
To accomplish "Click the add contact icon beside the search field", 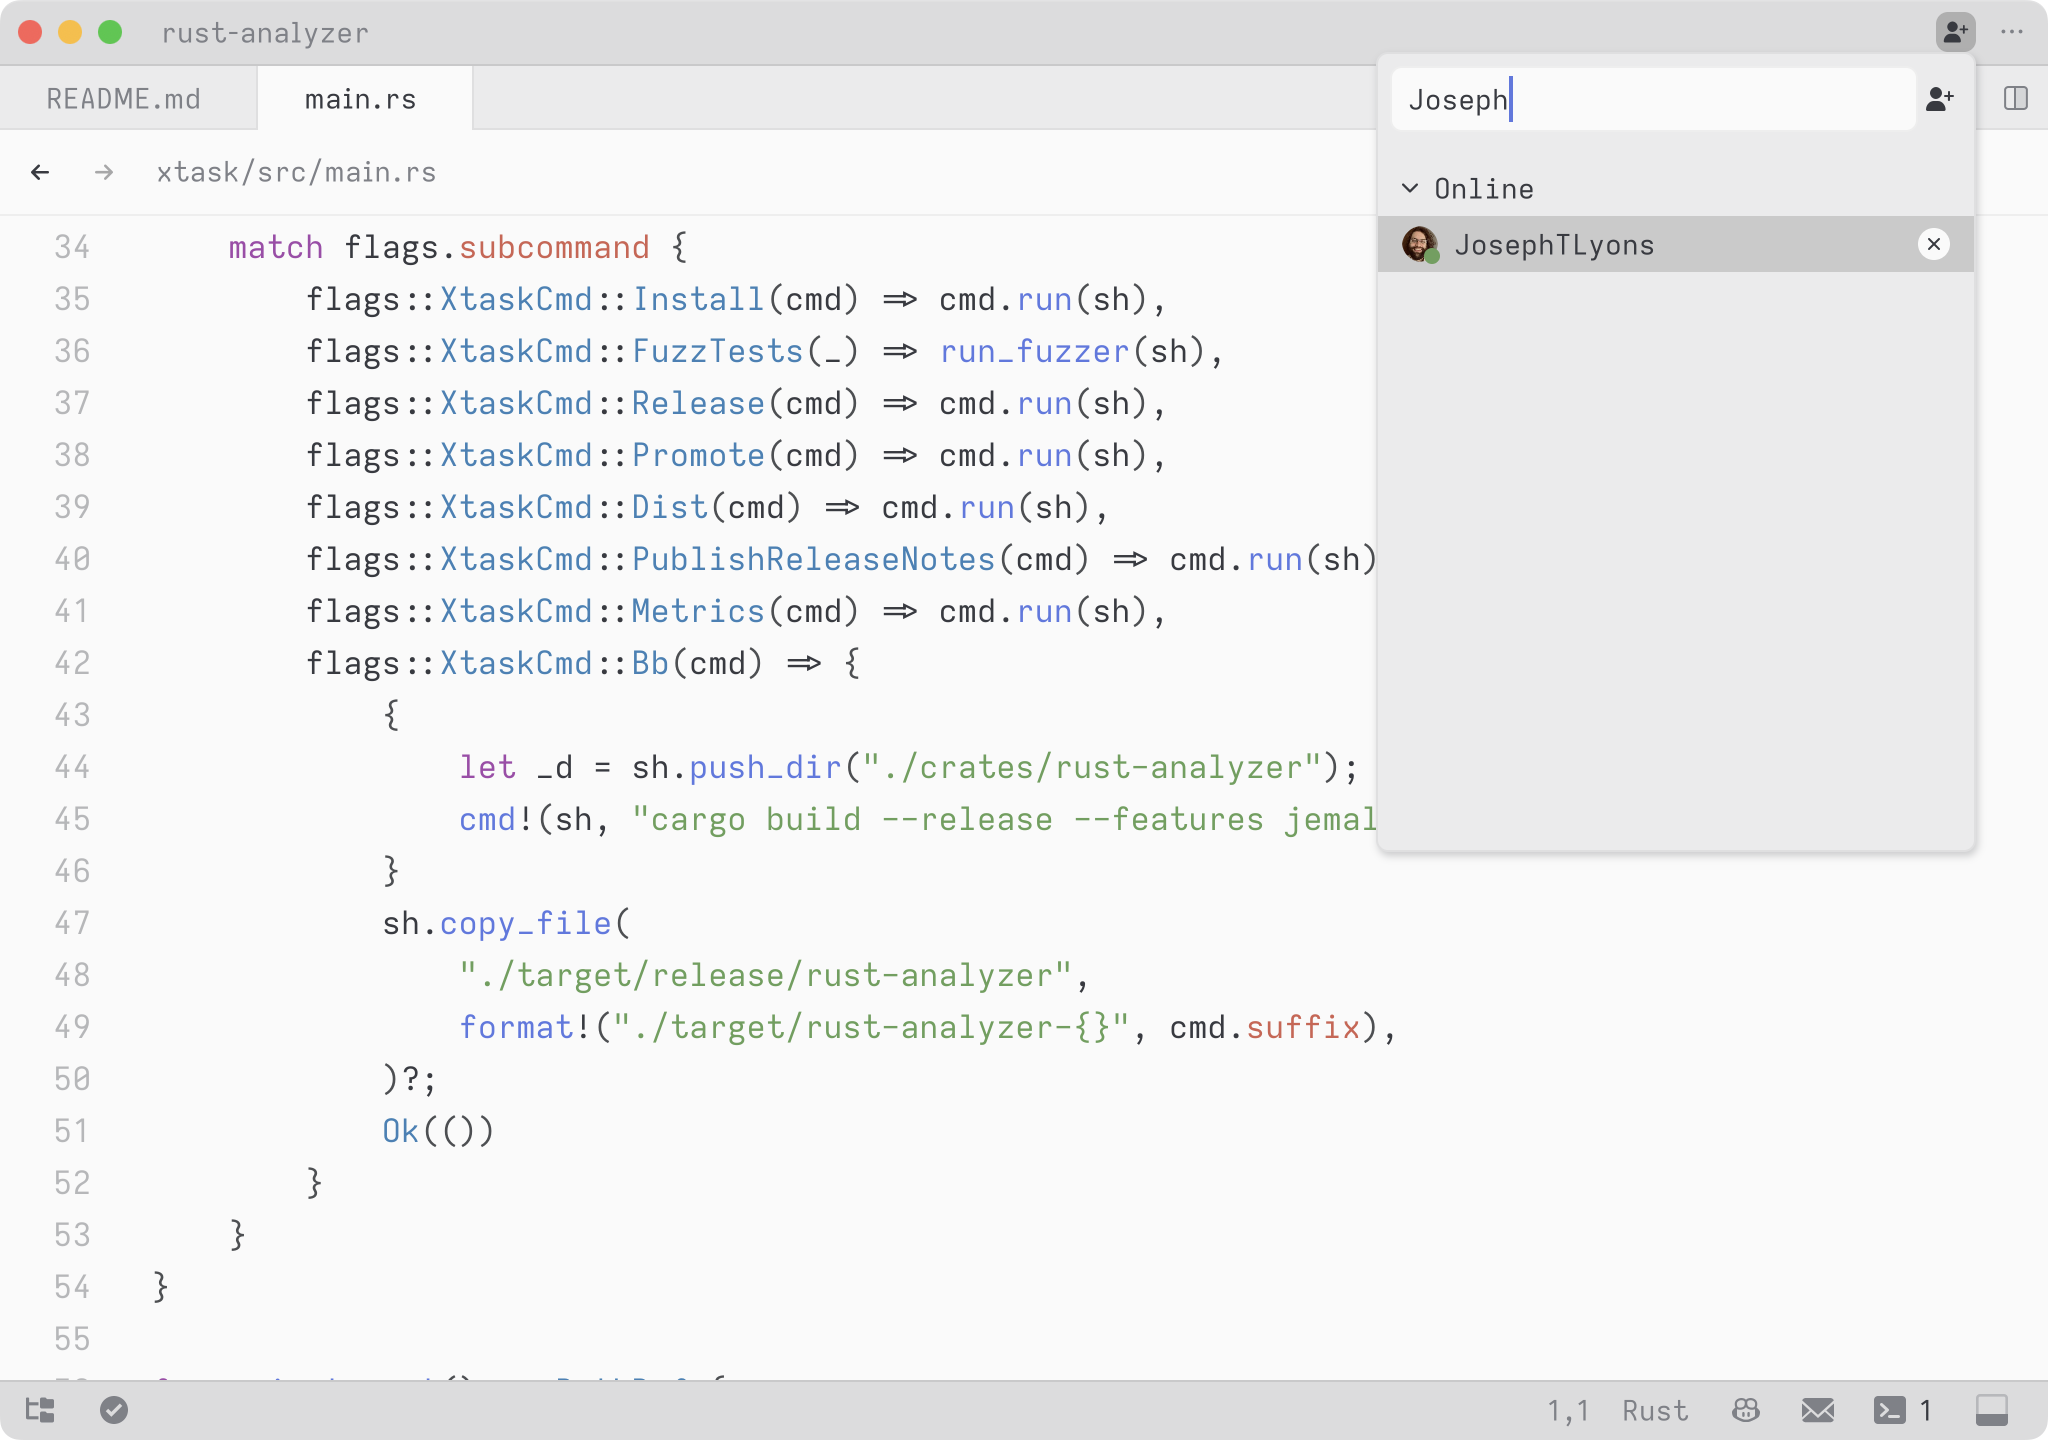I will 1939,99.
